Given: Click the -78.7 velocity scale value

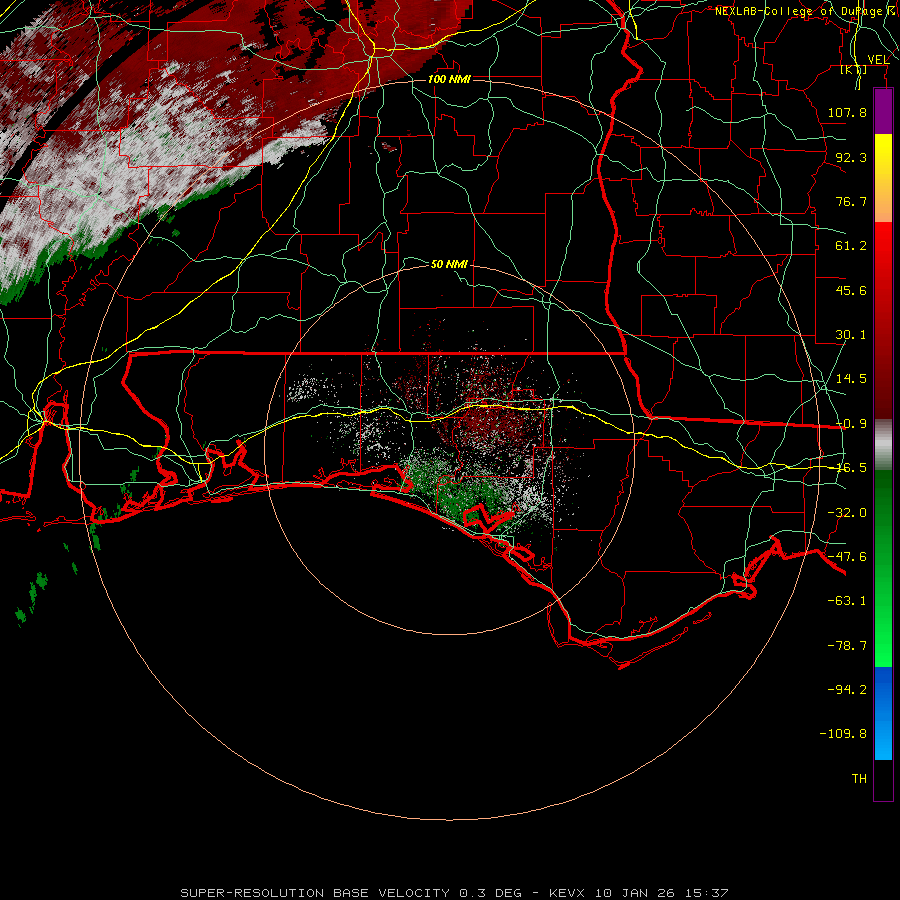Looking at the screenshot, I should point(847,646).
